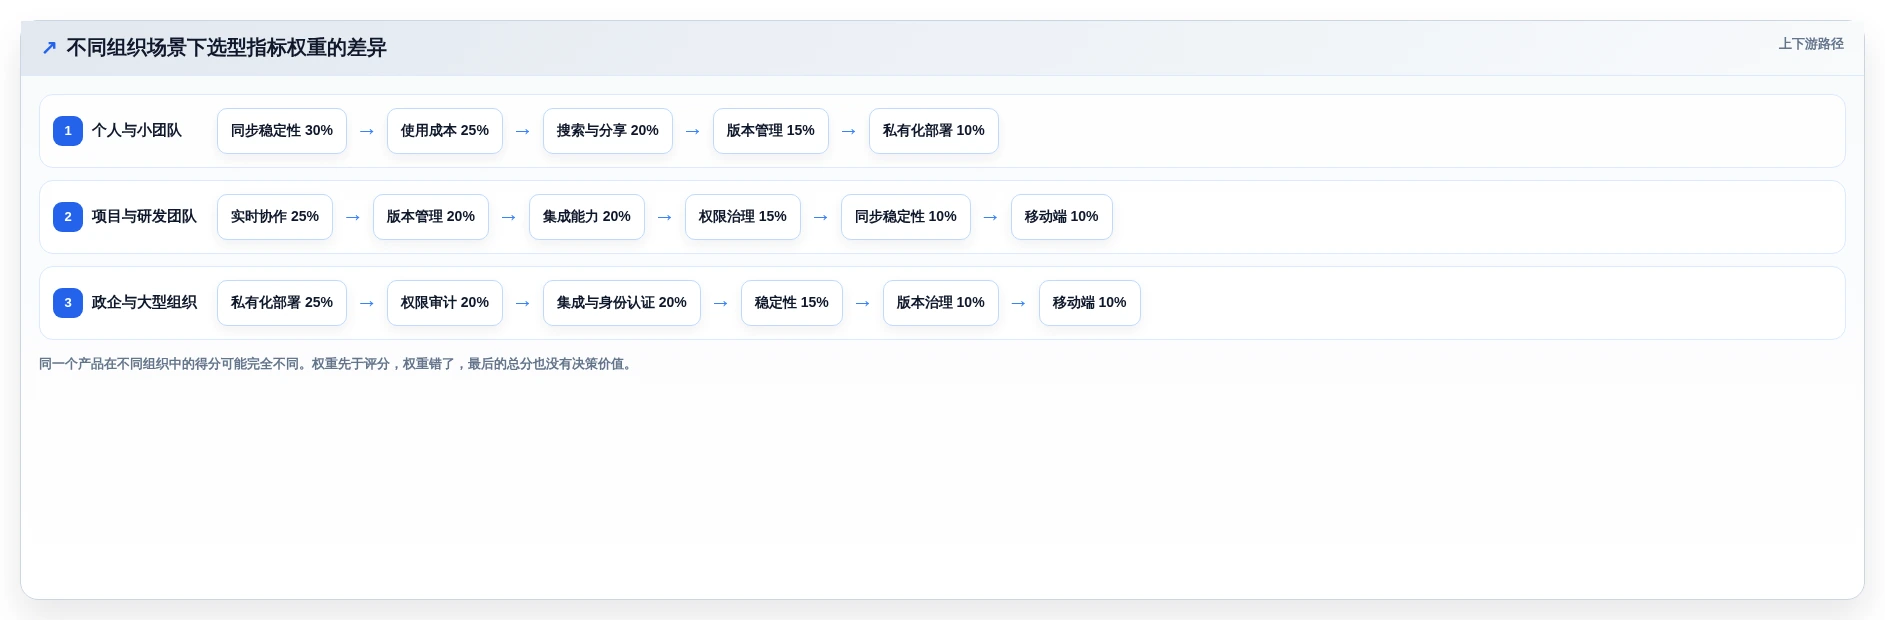Select the 个人与小团队 row label

[137, 131]
